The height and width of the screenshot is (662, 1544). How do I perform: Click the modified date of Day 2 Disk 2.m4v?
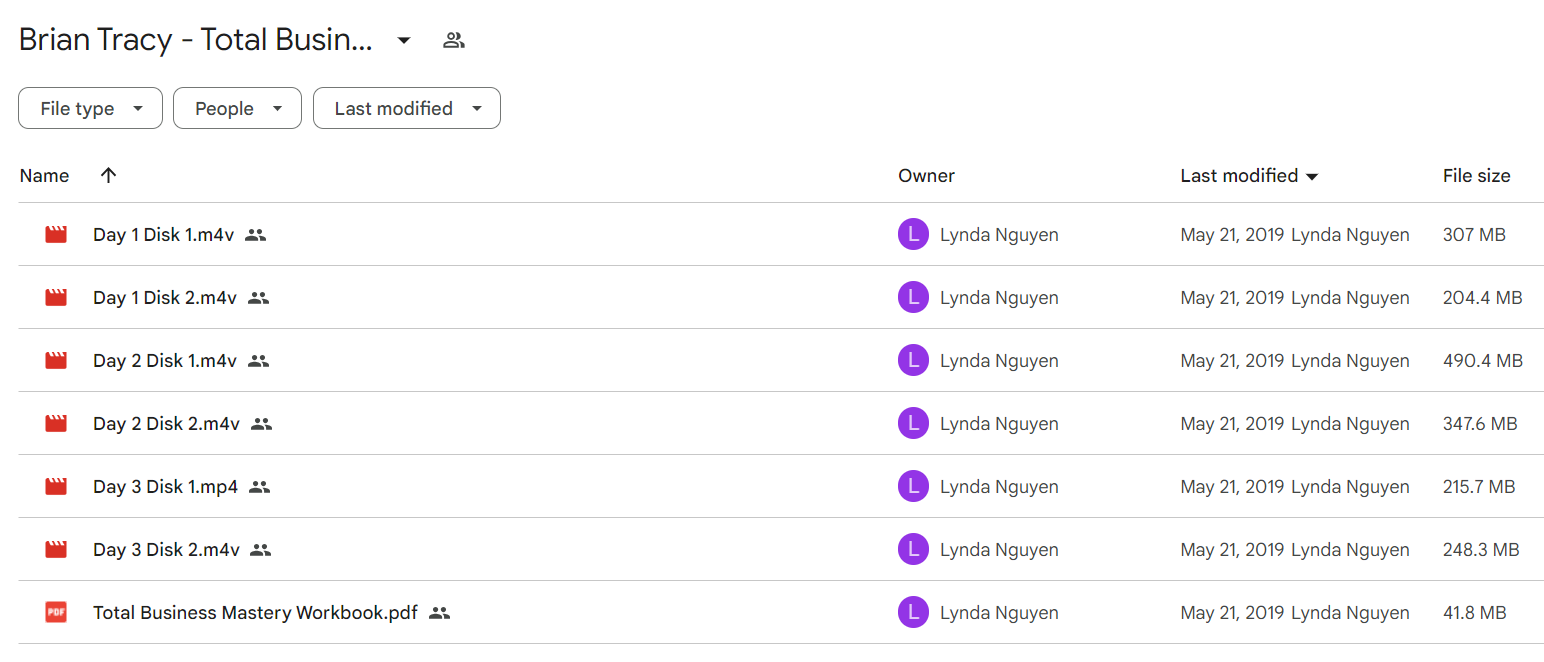point(1232,424)
